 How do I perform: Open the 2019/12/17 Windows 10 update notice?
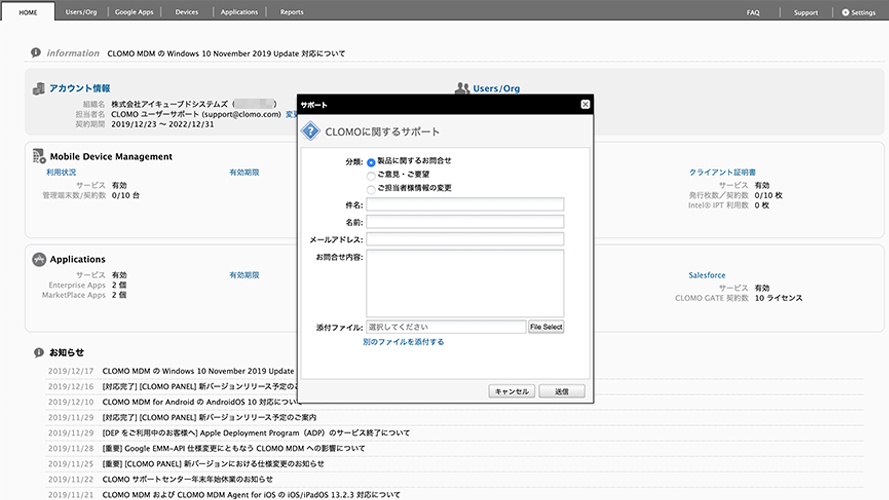click(x=198, y=371)
